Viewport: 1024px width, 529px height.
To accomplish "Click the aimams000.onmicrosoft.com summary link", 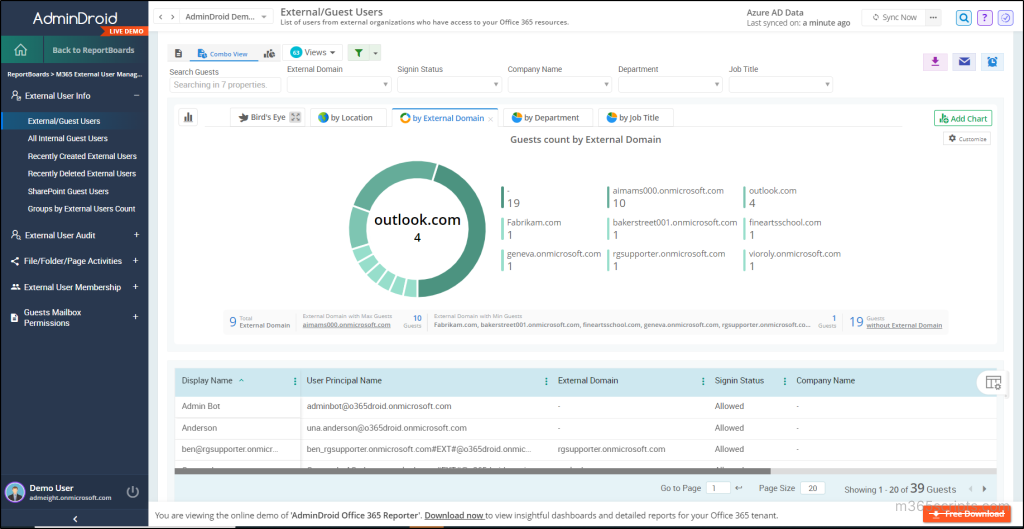I will point(347,325).
